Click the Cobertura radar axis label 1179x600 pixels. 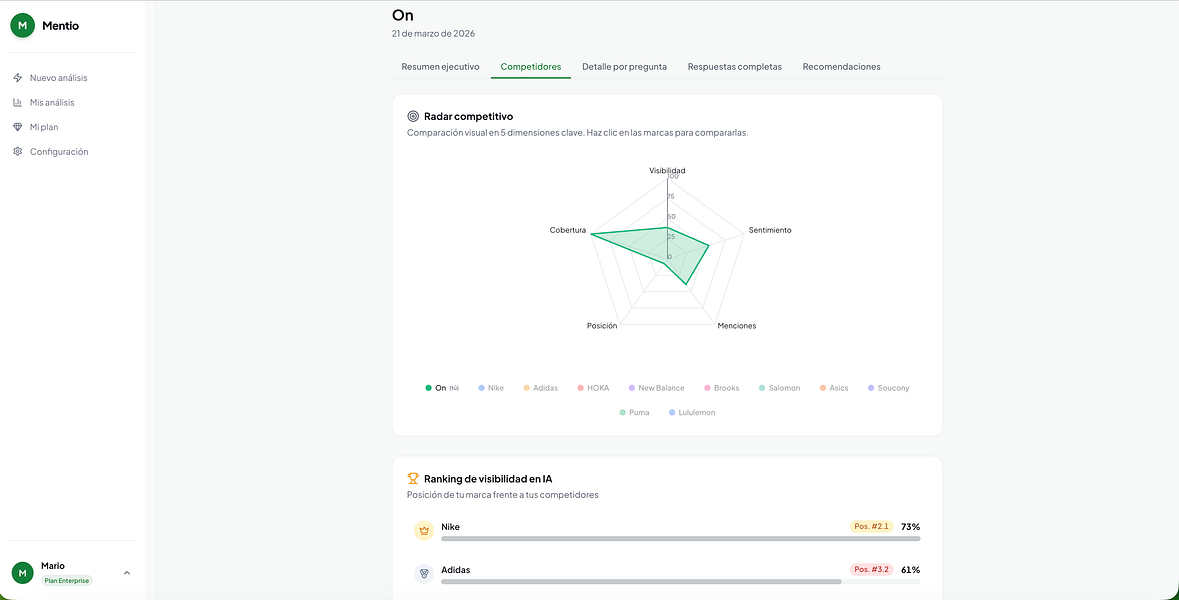click(x=568, y=230)
